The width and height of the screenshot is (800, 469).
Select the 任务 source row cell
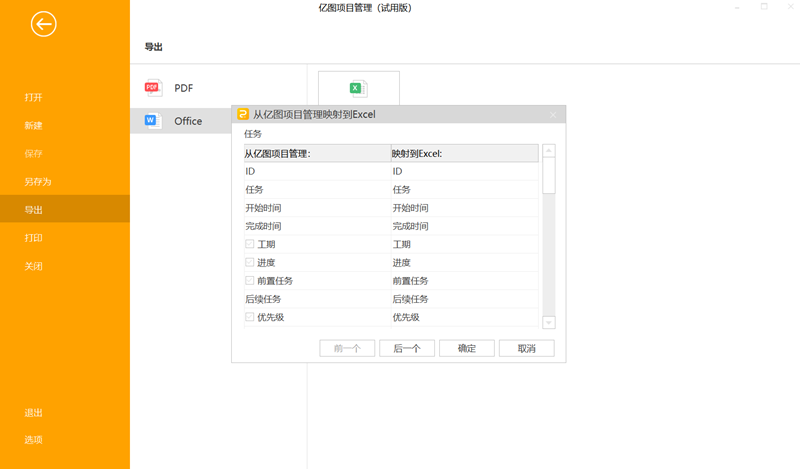pos(317,190)
